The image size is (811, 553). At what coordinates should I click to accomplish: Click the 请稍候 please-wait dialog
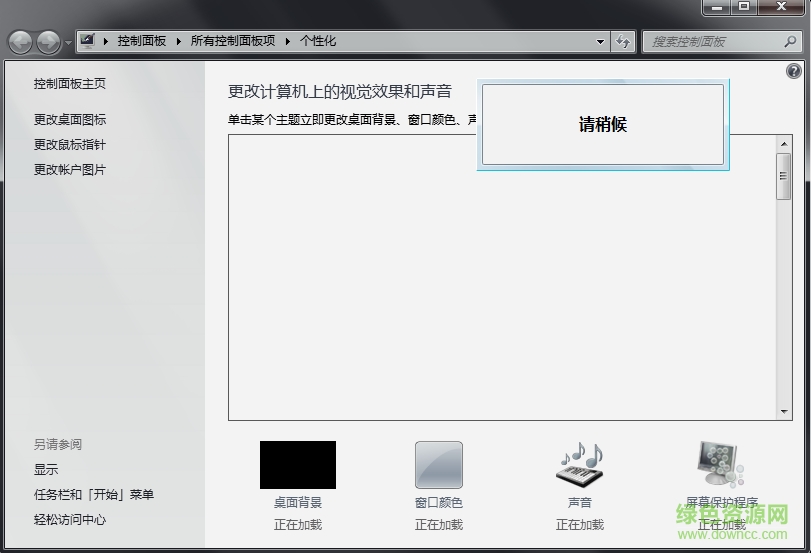click(603, 125)
